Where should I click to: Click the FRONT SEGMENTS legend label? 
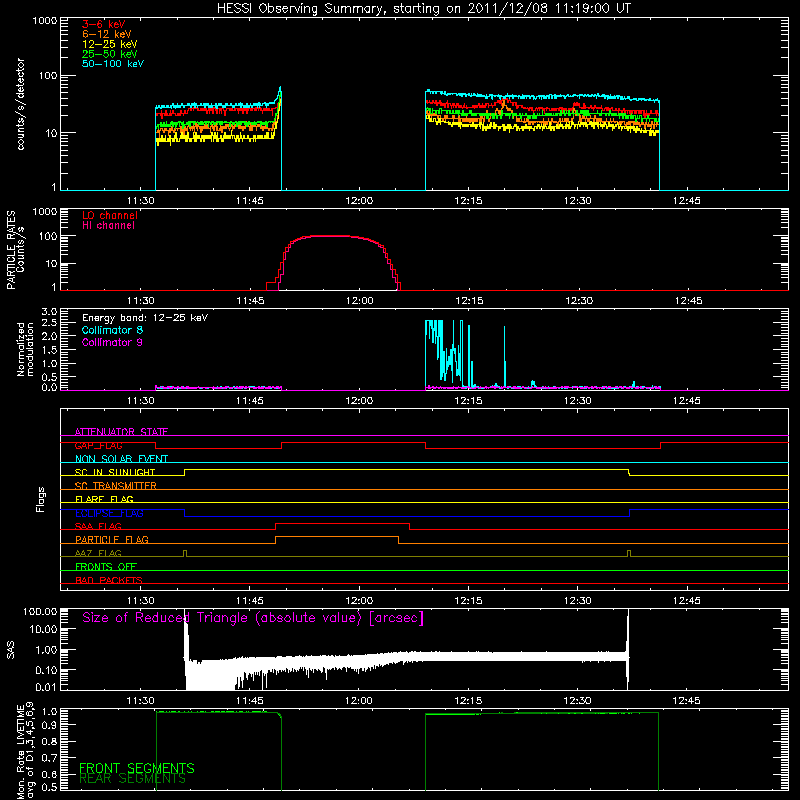point(137,768)
